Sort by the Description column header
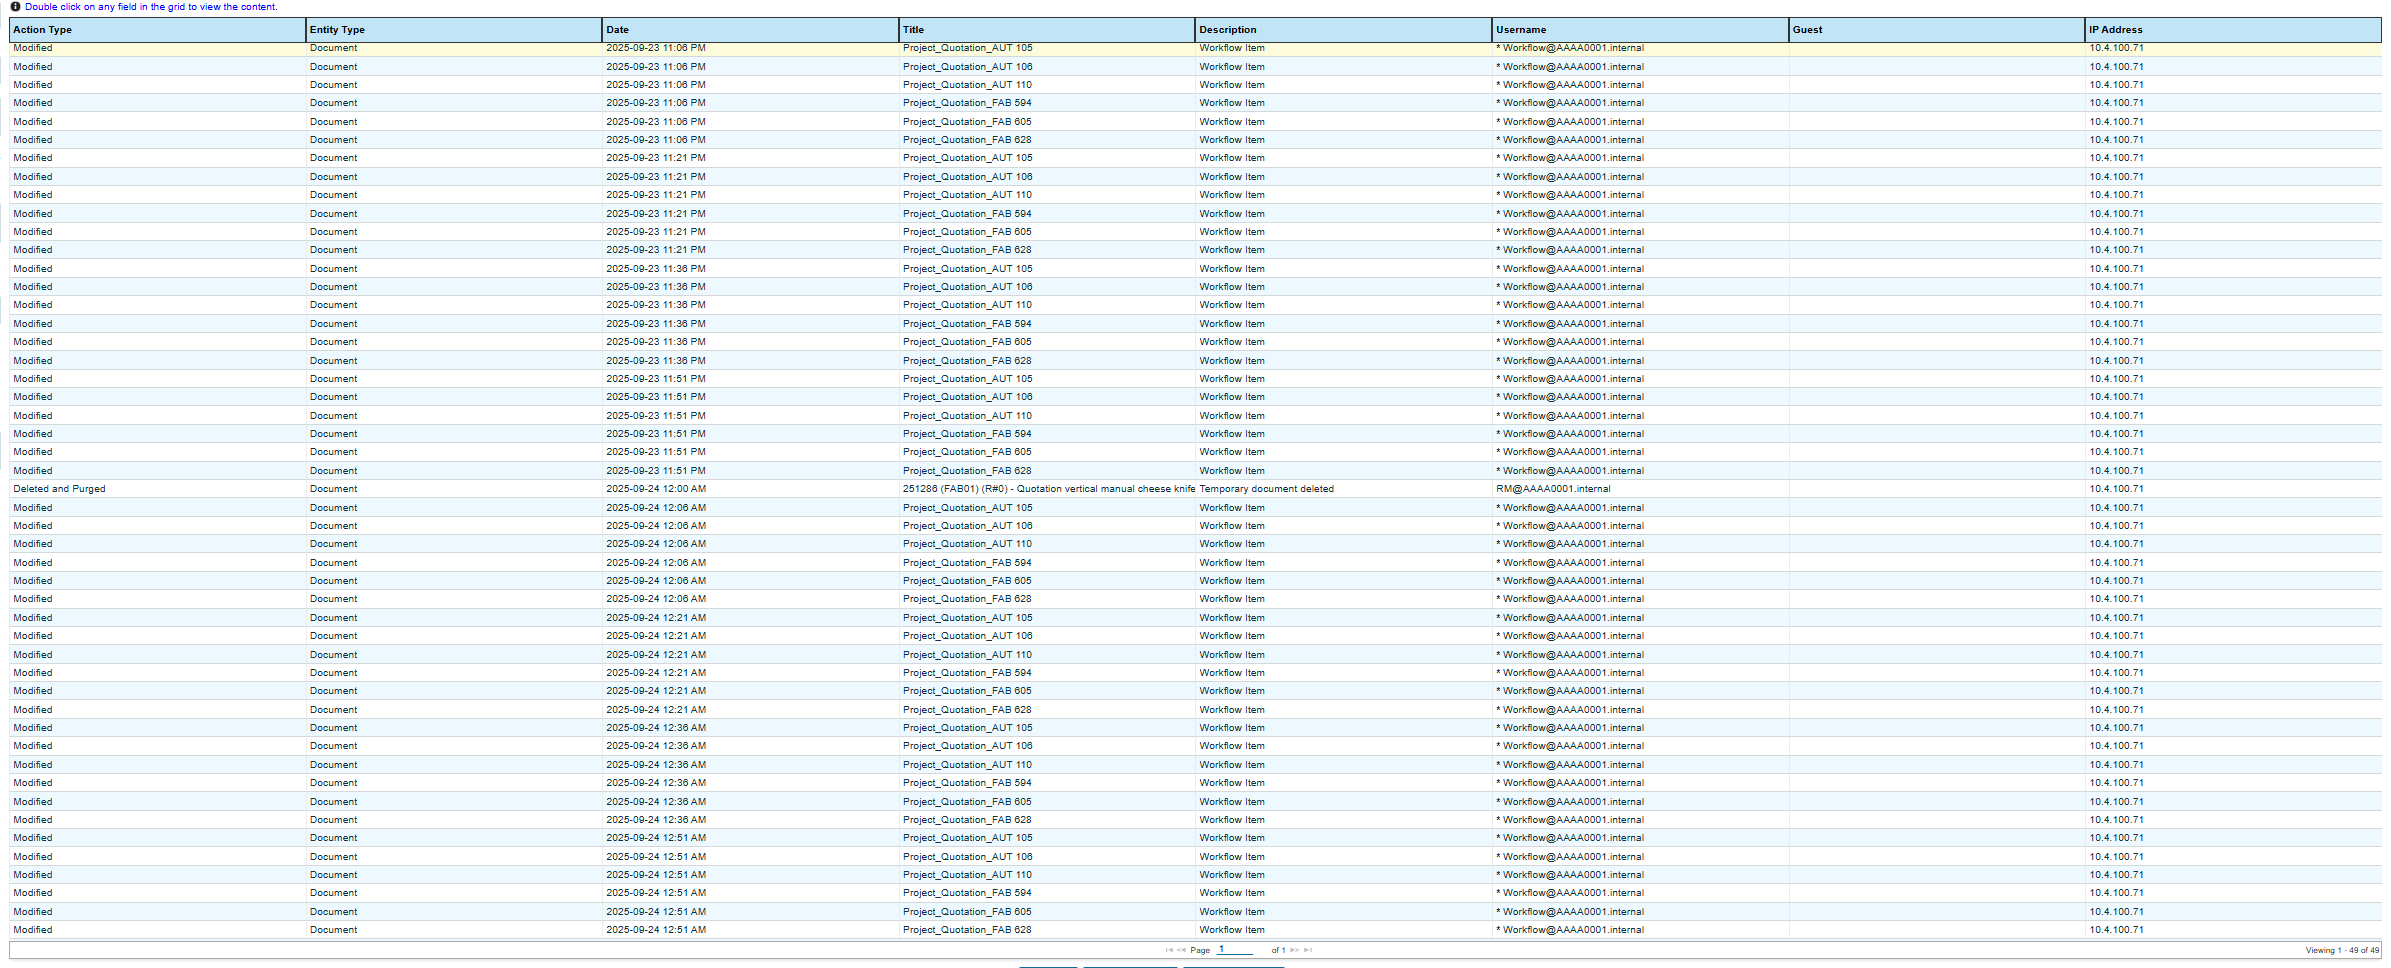 (x=1343, y=30)
